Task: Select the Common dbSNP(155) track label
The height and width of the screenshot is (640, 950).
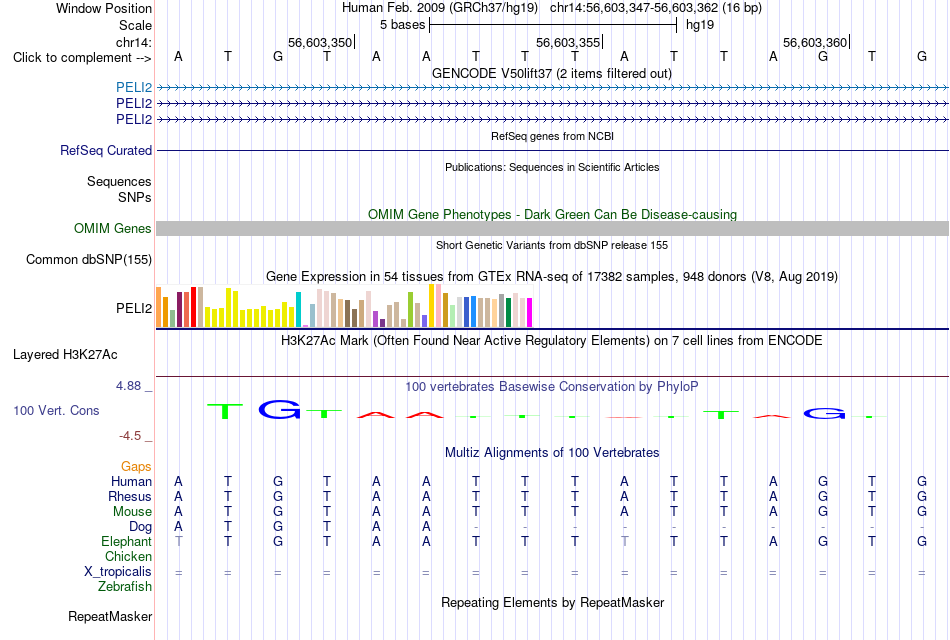Action: click(88, 259)
